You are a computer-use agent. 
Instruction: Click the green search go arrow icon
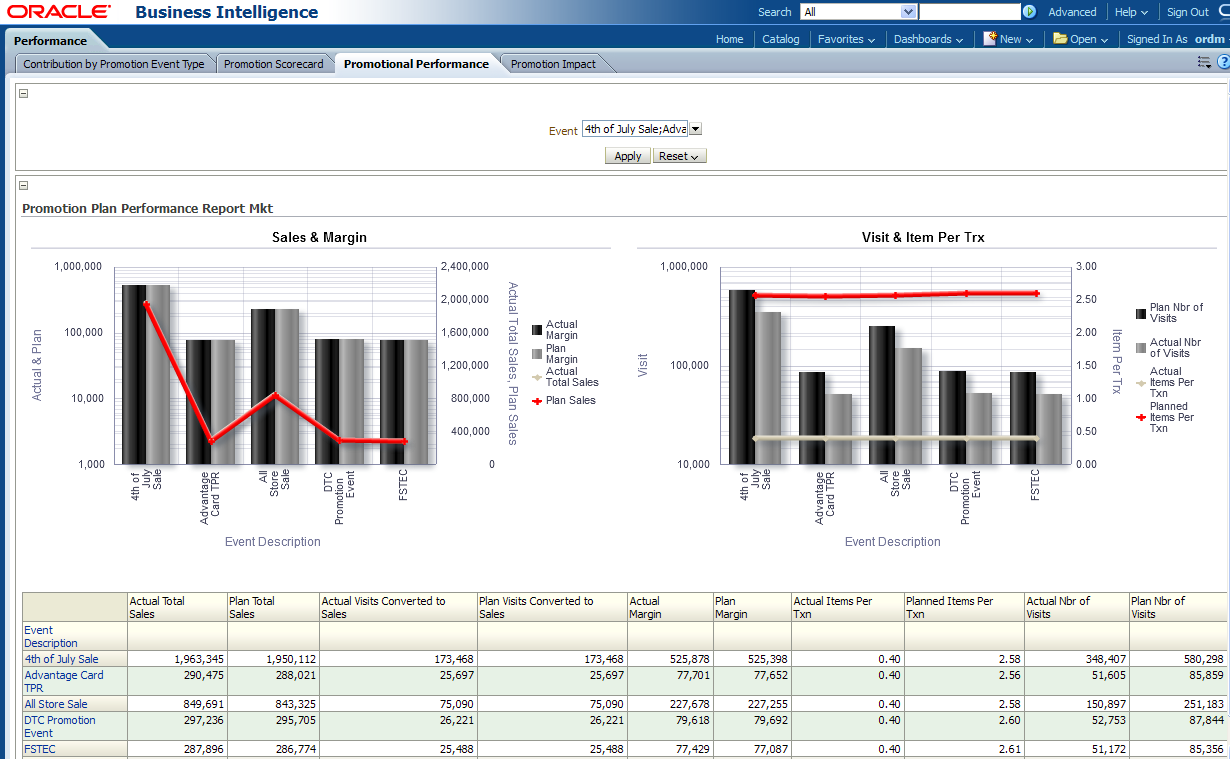(1029, 12)
